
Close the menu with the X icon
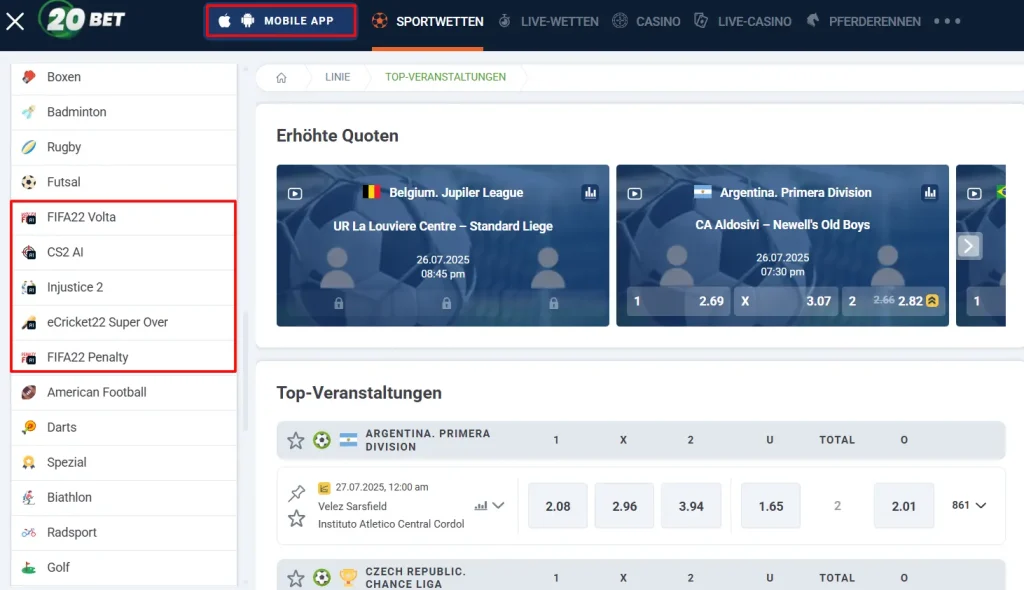tap(15, 21)
